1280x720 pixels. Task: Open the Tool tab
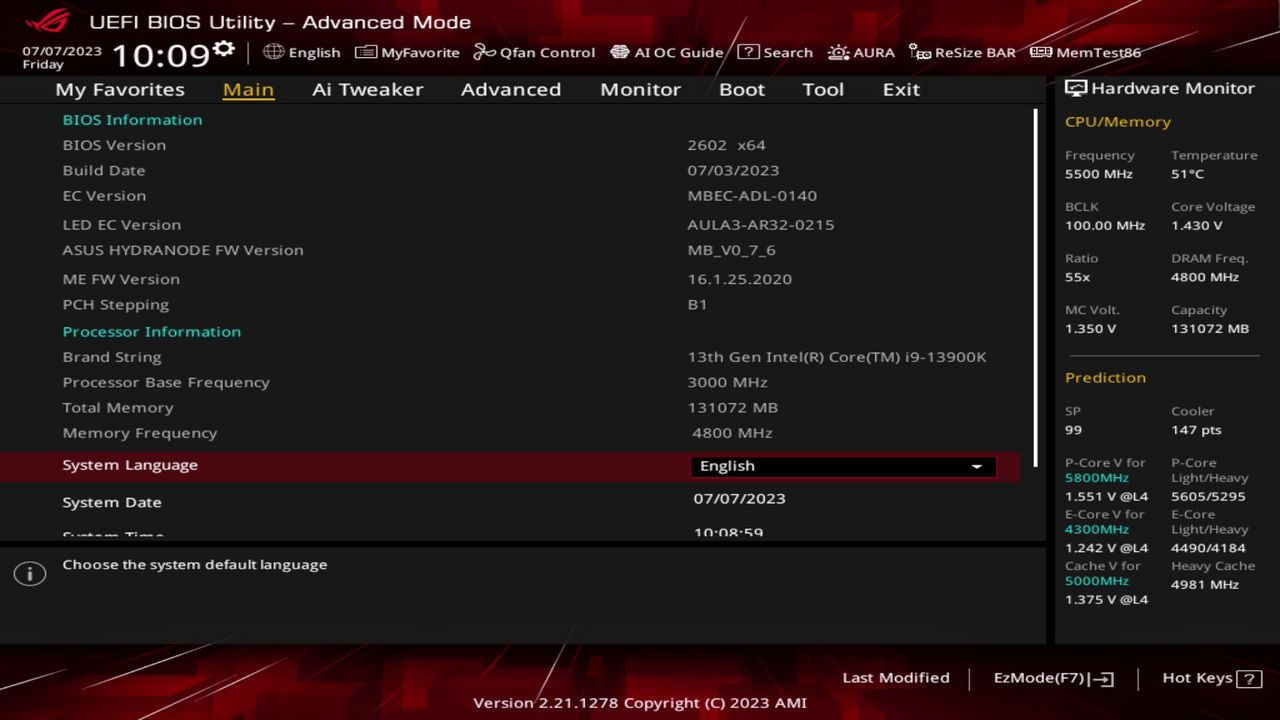(823, 89)
